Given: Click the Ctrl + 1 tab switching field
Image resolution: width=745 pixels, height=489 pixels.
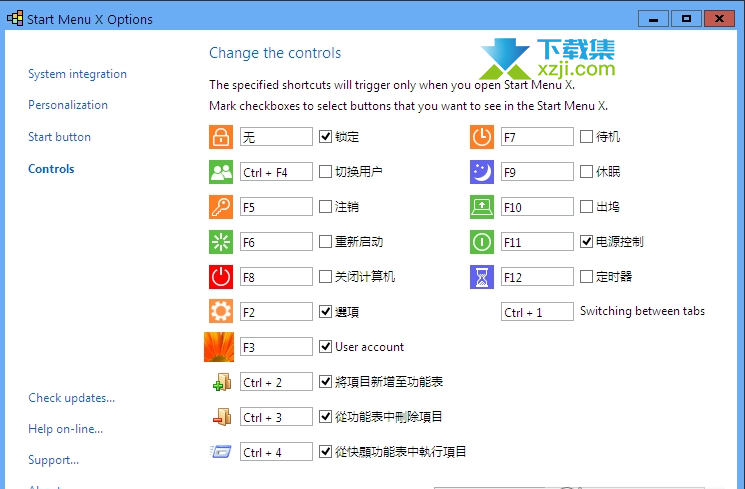Looking at the screenshot, I should point(537,312).
